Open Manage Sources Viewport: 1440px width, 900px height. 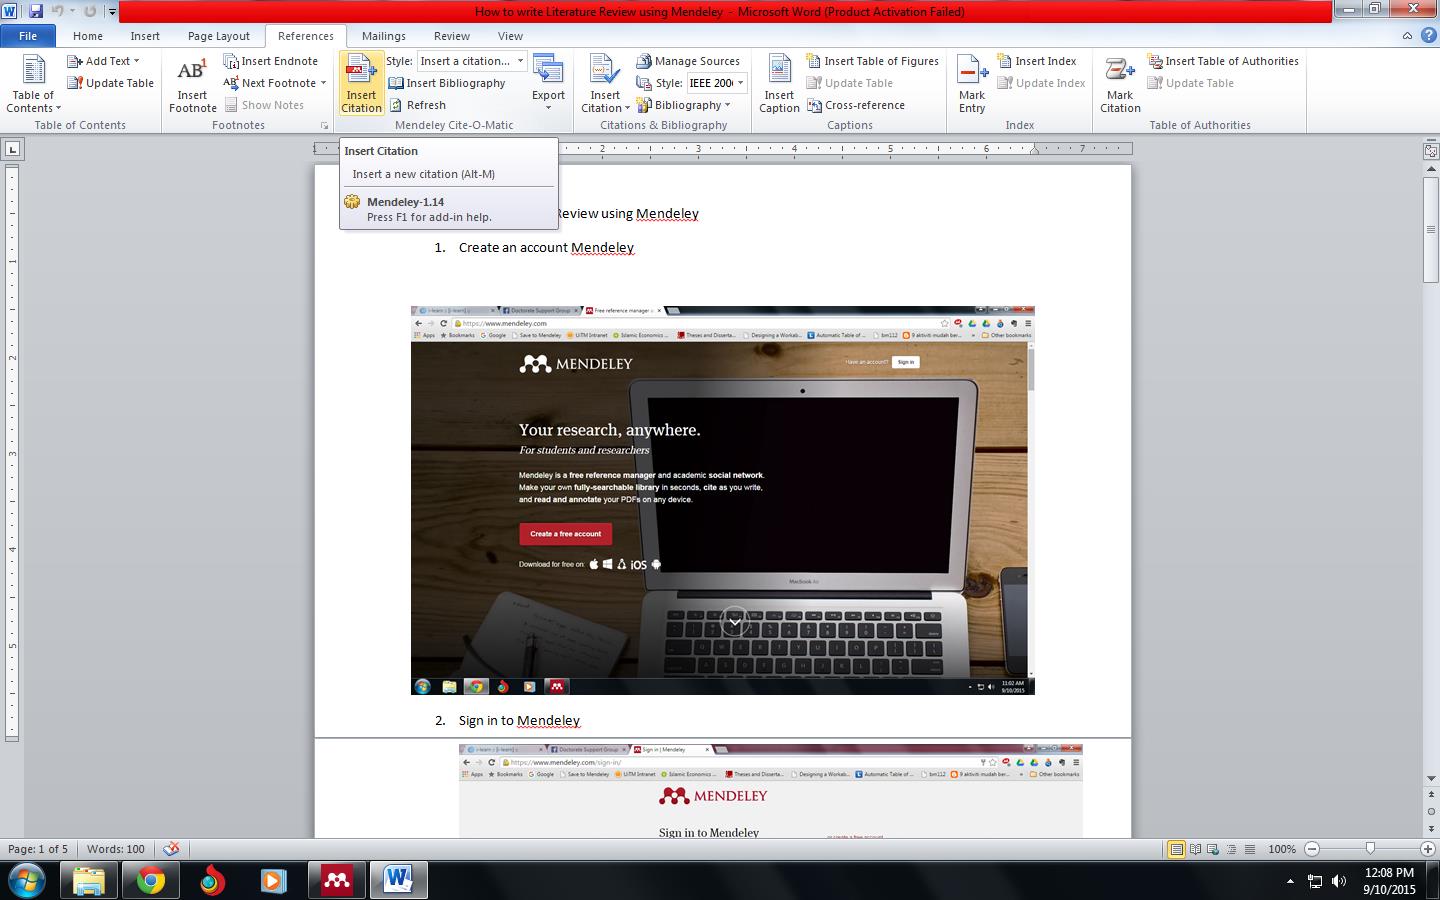pos(688,61)
